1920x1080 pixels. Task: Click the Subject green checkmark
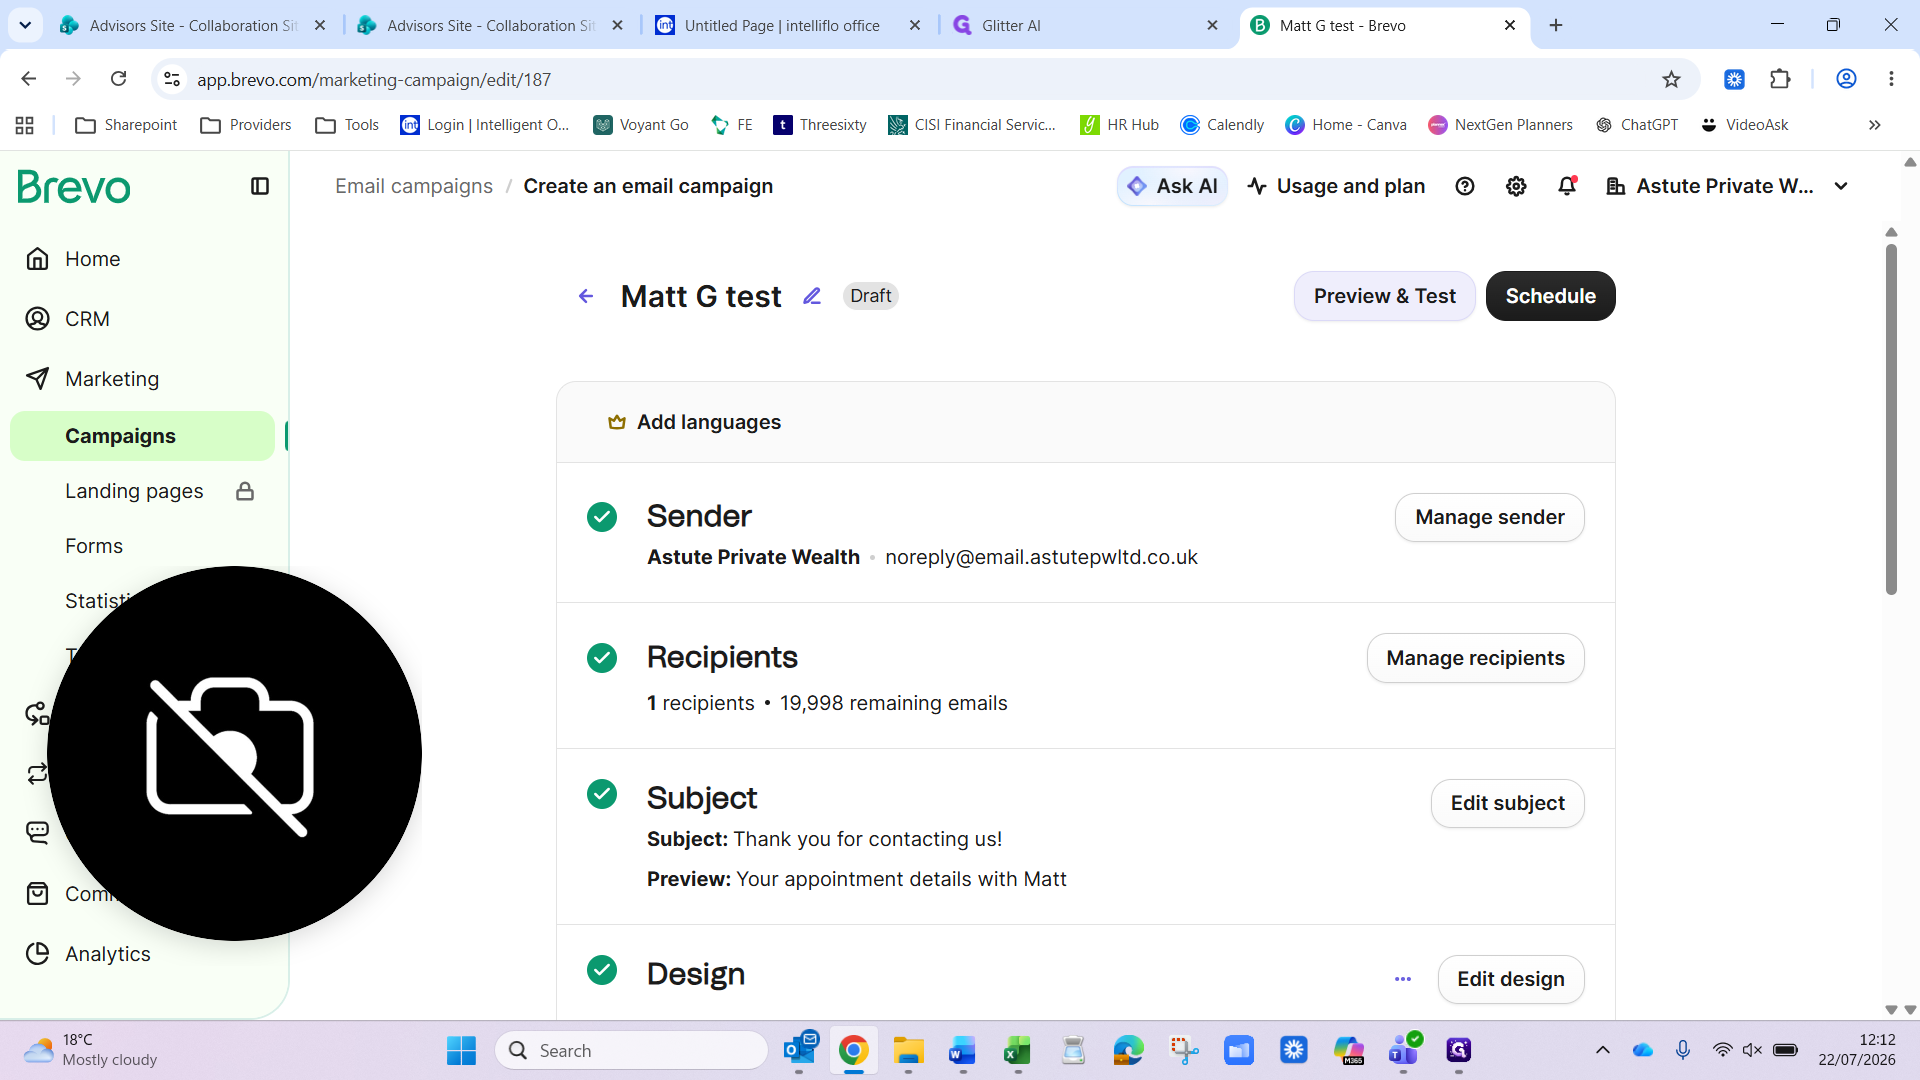[x=602, y=794]
